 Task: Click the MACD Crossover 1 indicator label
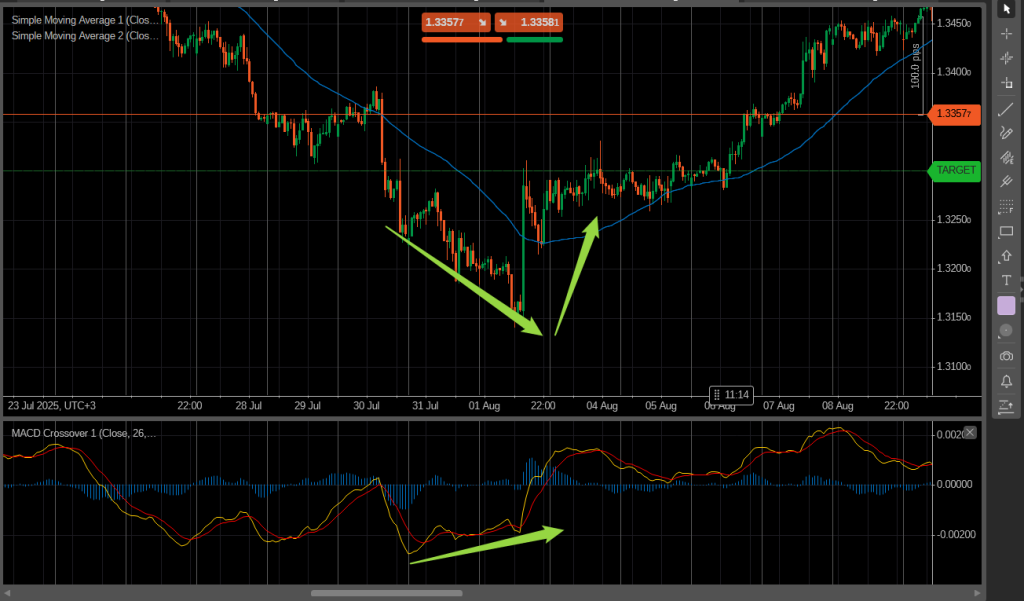84,433
